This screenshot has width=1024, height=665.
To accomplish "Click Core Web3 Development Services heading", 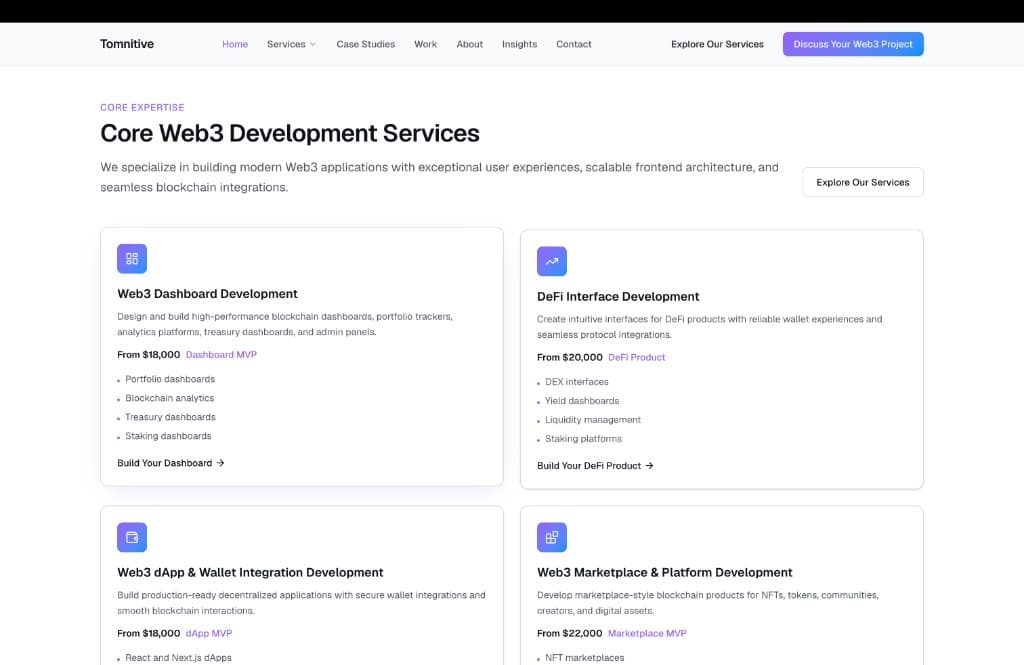I will [290, 133].
